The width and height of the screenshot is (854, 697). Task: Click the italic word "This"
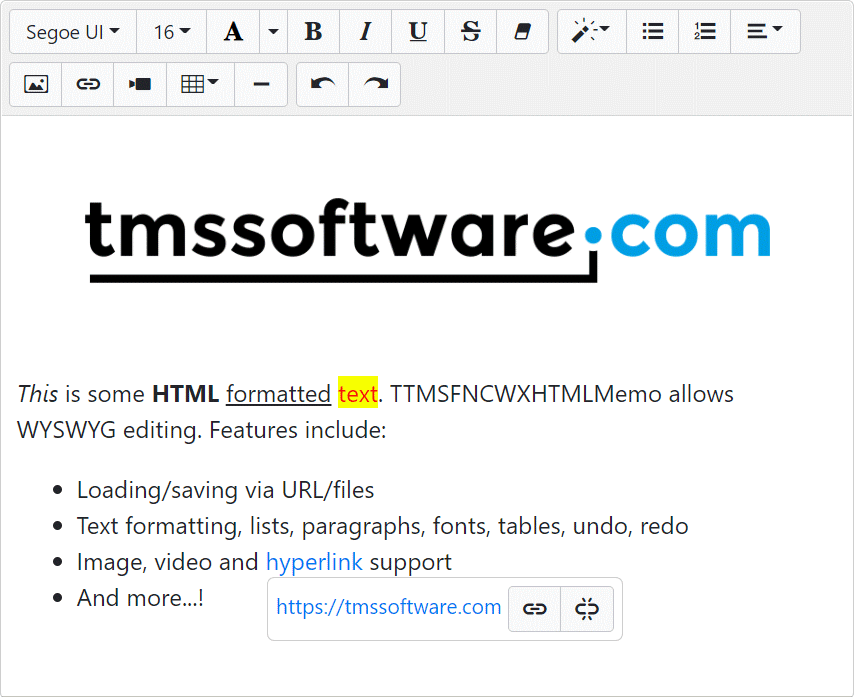point(38,394)
